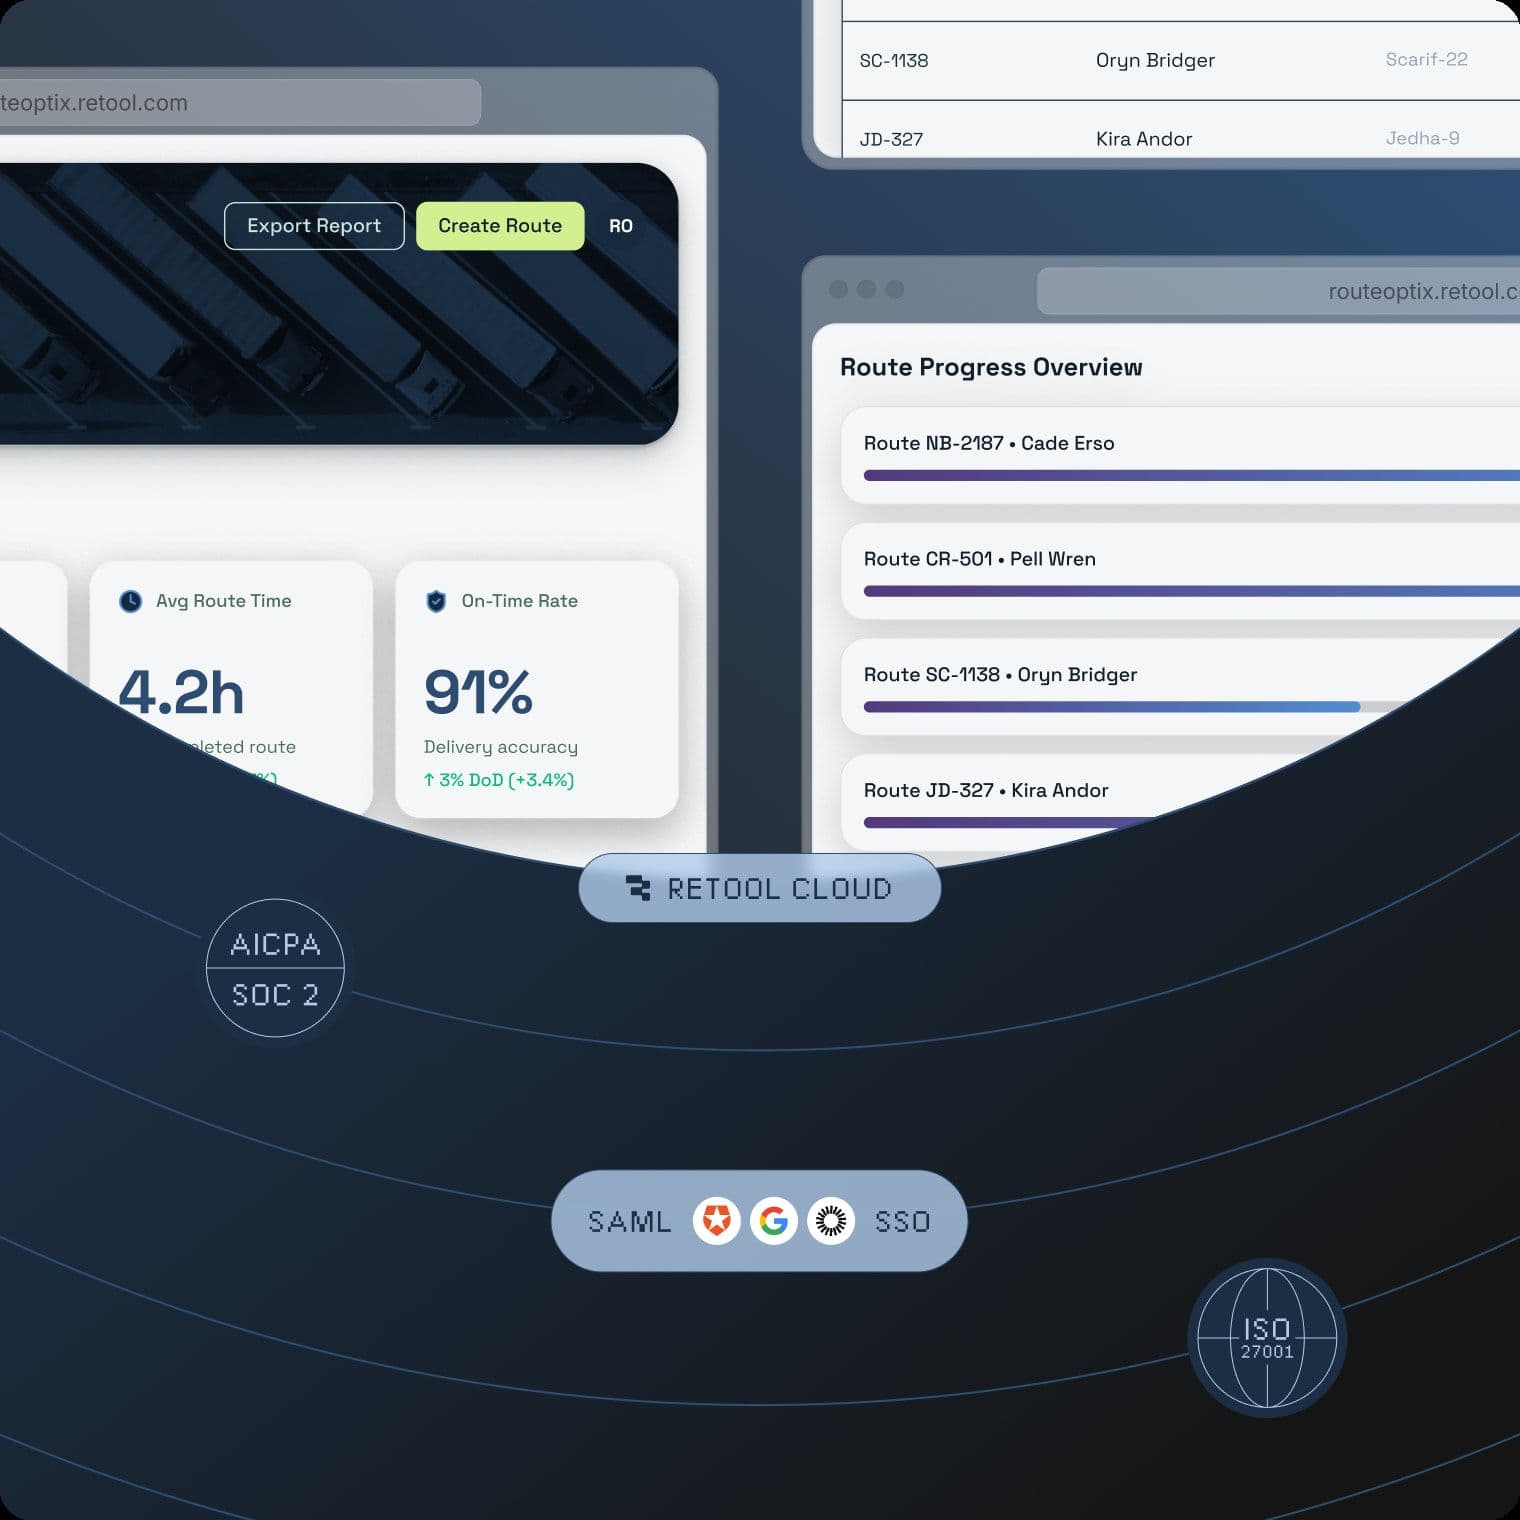The width and height of the screenshot is (1520, 1520).
Task: Click the JD-327 table cell
Action: click(891, 139)
